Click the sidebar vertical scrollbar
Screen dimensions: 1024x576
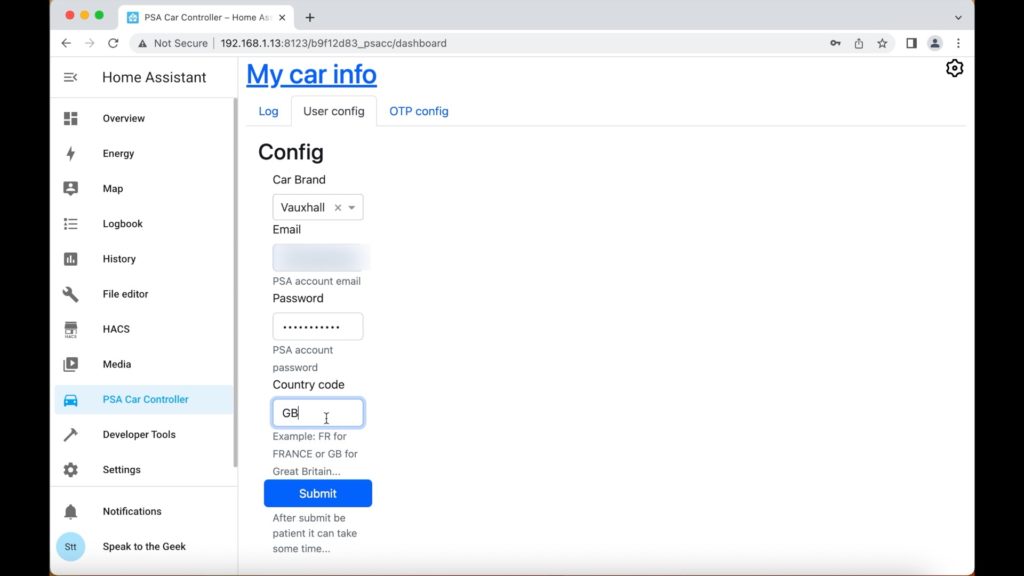tap(235, 283)
